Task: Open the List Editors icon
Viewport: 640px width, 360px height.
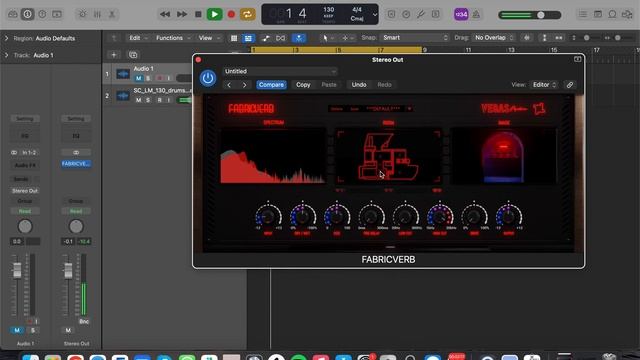Action: [x=582, y=14]
